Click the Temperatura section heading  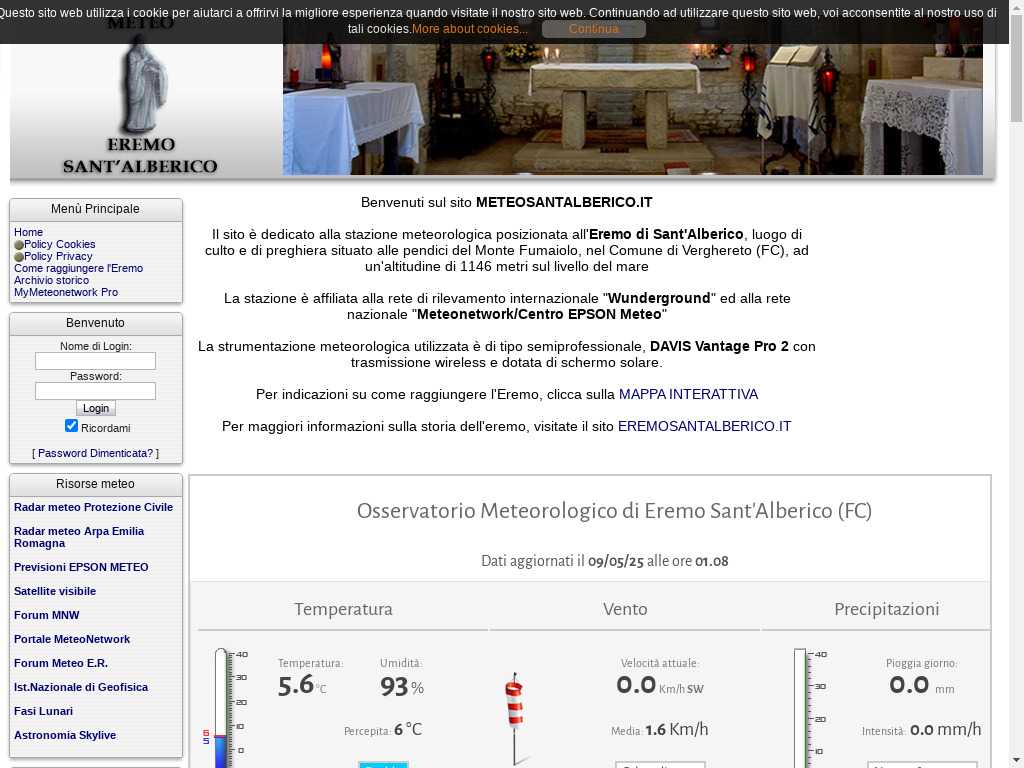(x=343, y=609)
